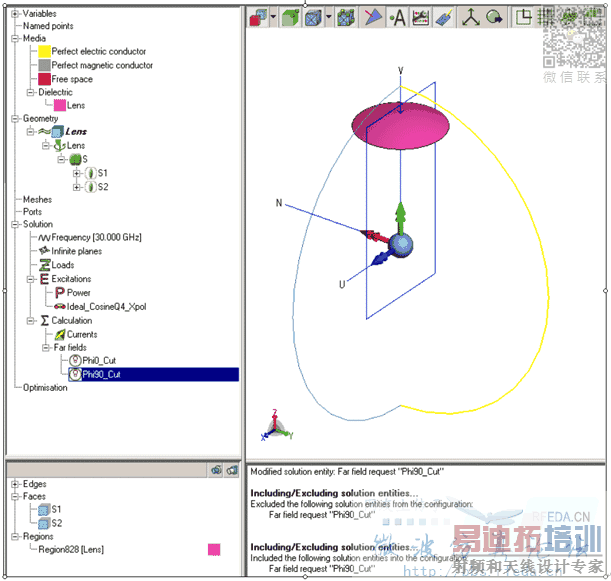Image resolution: width=611 pixels, height=581 pixels.
Task: Click the second details panel toolbar icon
Action: (x=232, y=470)
